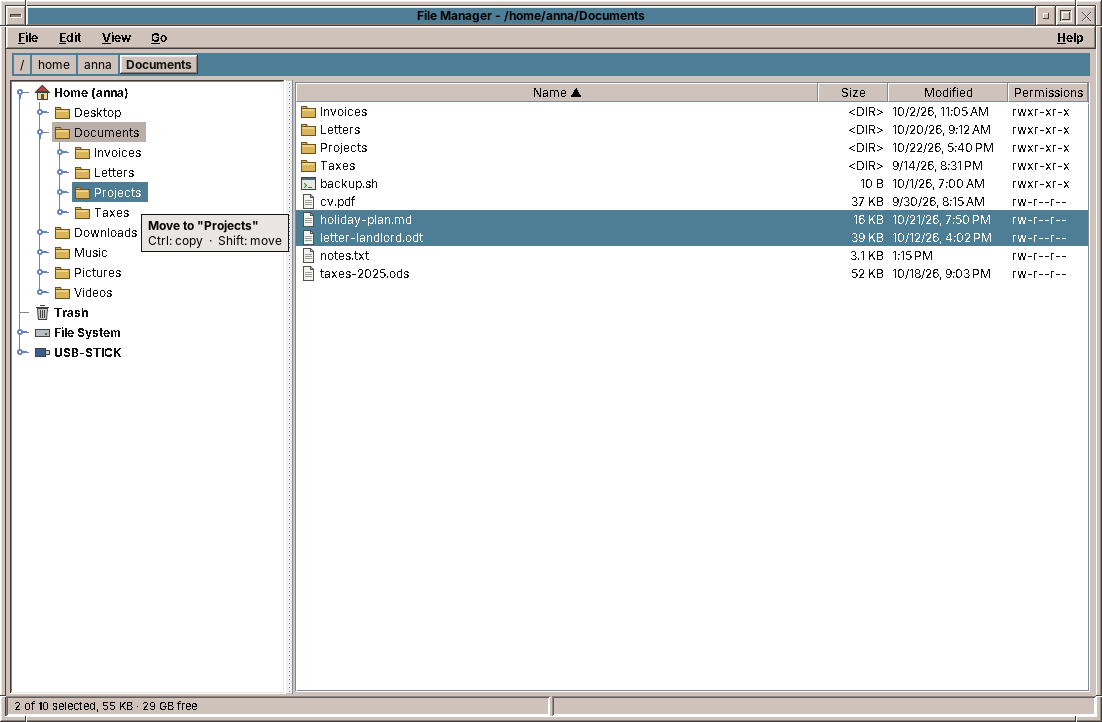Click the Trash can icon in the tree
The image size is (1102, 722).
42,313
